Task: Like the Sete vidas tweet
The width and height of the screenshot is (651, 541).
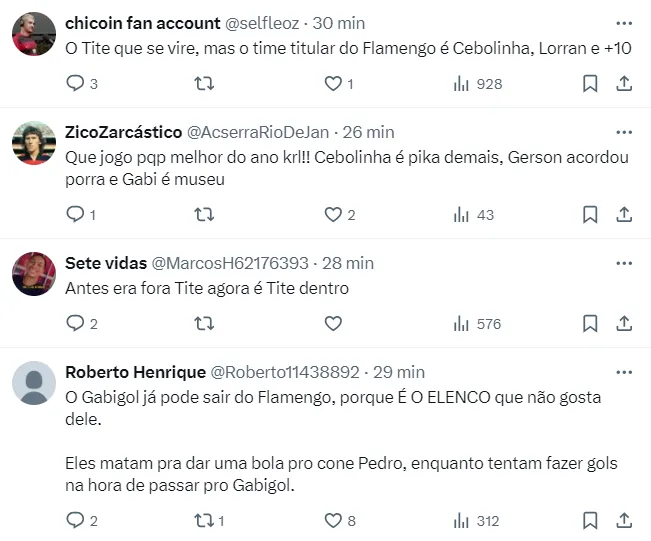Action: 333,323
